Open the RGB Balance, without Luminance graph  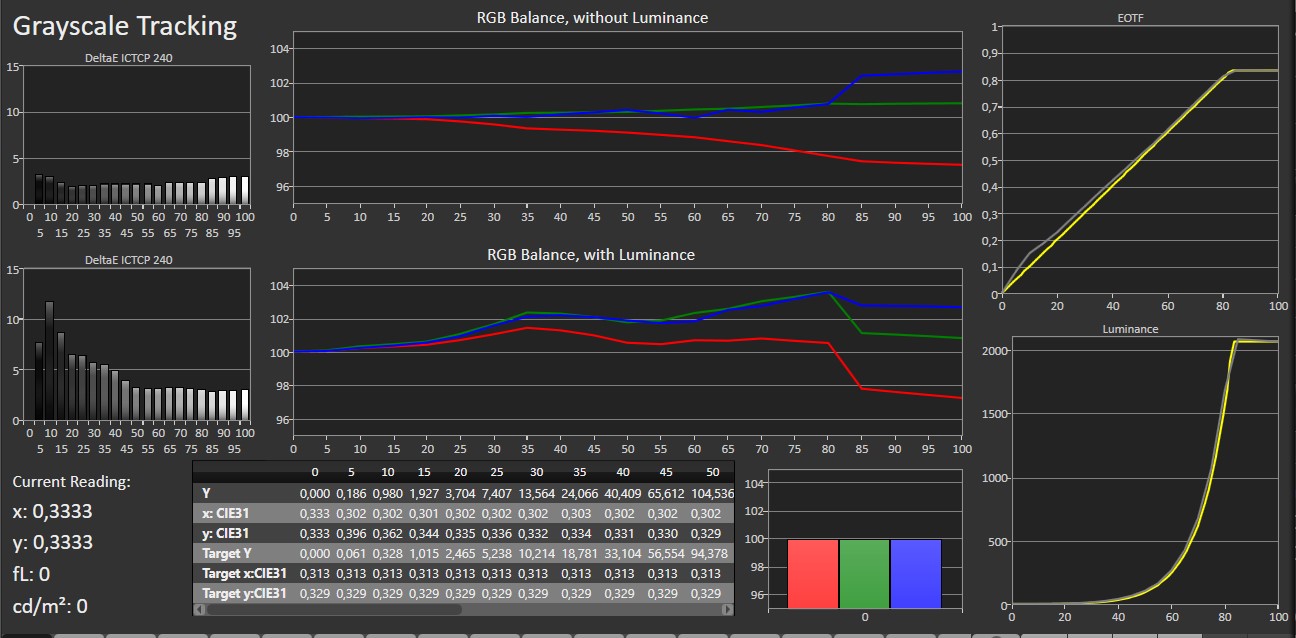point(627,118)
